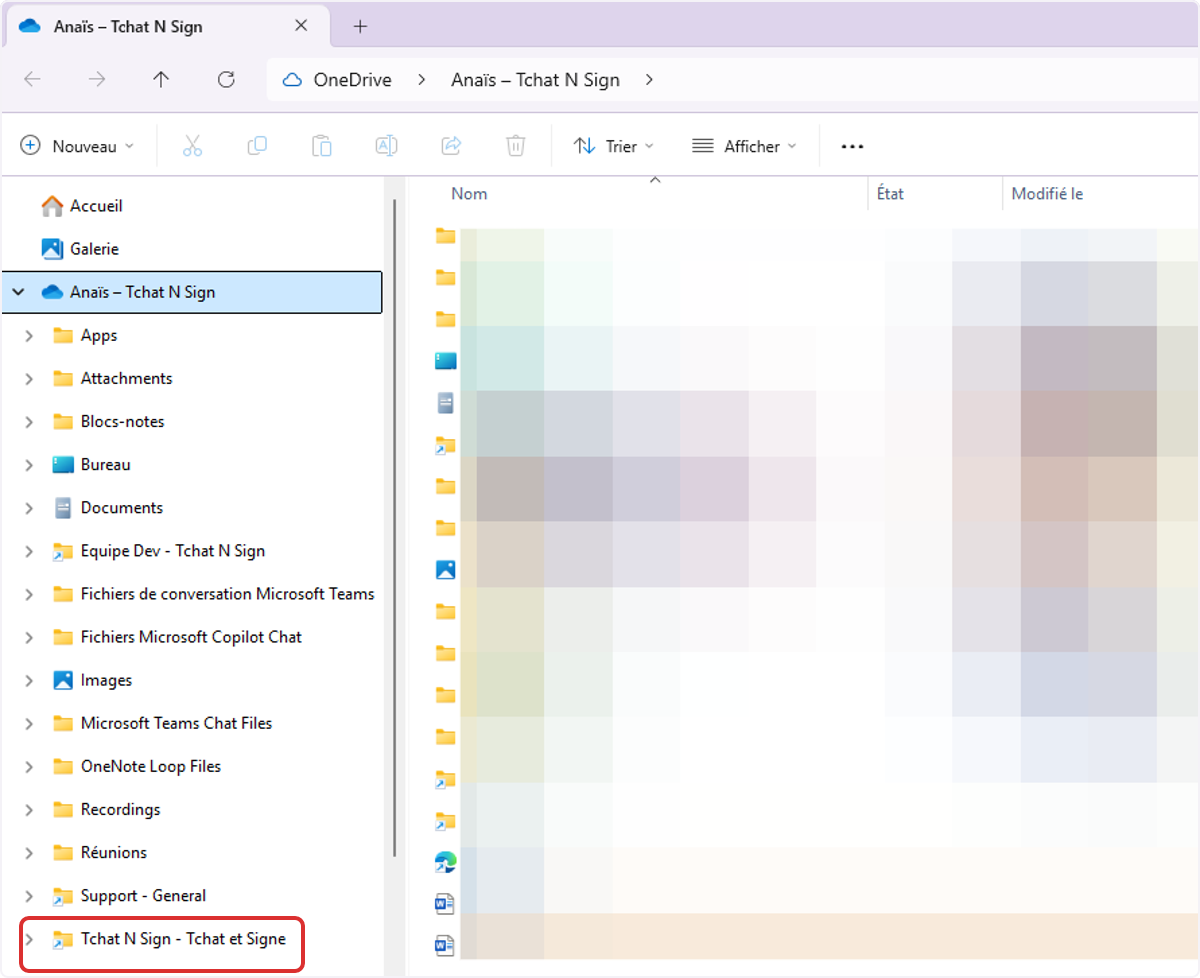
Task: Click the Support - General shortcut icon
Action: (63, 896)
